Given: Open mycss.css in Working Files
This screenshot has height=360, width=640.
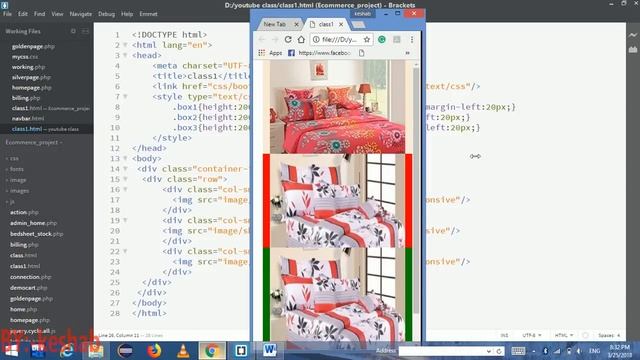Looking at the screenshot, I should pos(25,57).
